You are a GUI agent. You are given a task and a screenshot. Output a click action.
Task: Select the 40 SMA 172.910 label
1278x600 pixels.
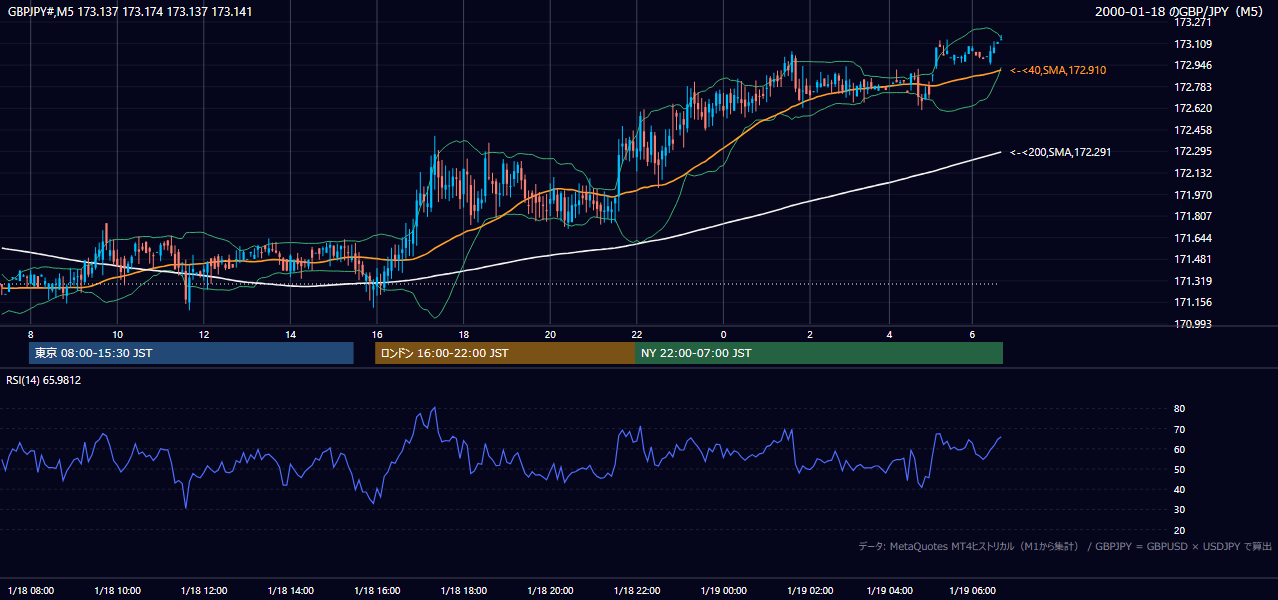coord(1058,71)
